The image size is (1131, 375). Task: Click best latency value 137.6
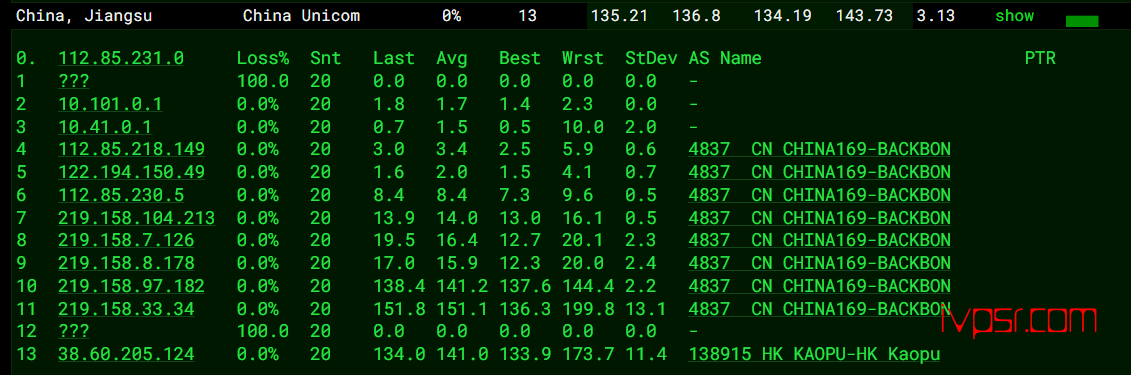(525, 286)
